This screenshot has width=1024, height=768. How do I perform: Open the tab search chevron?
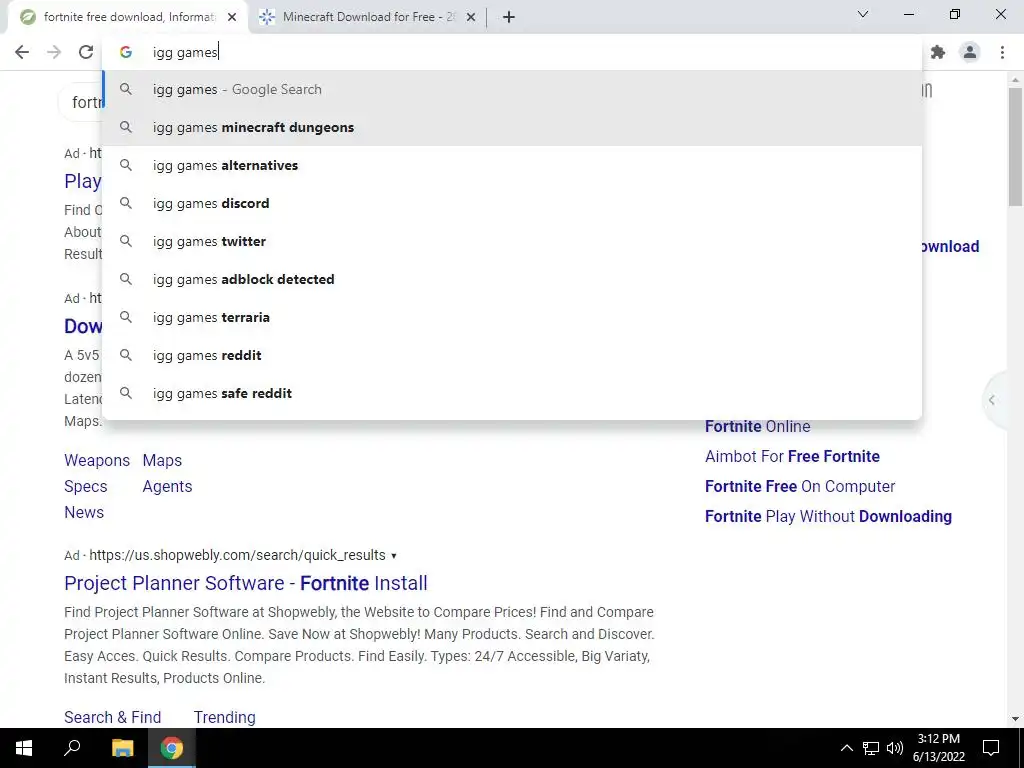pyautogui.click(x=863, y=14)
